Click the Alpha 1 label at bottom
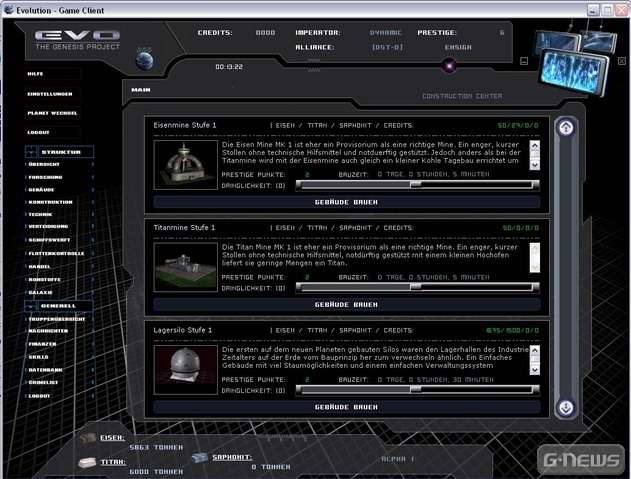The image size is (631, 479). pyautogui.click(x=398, y=459)
